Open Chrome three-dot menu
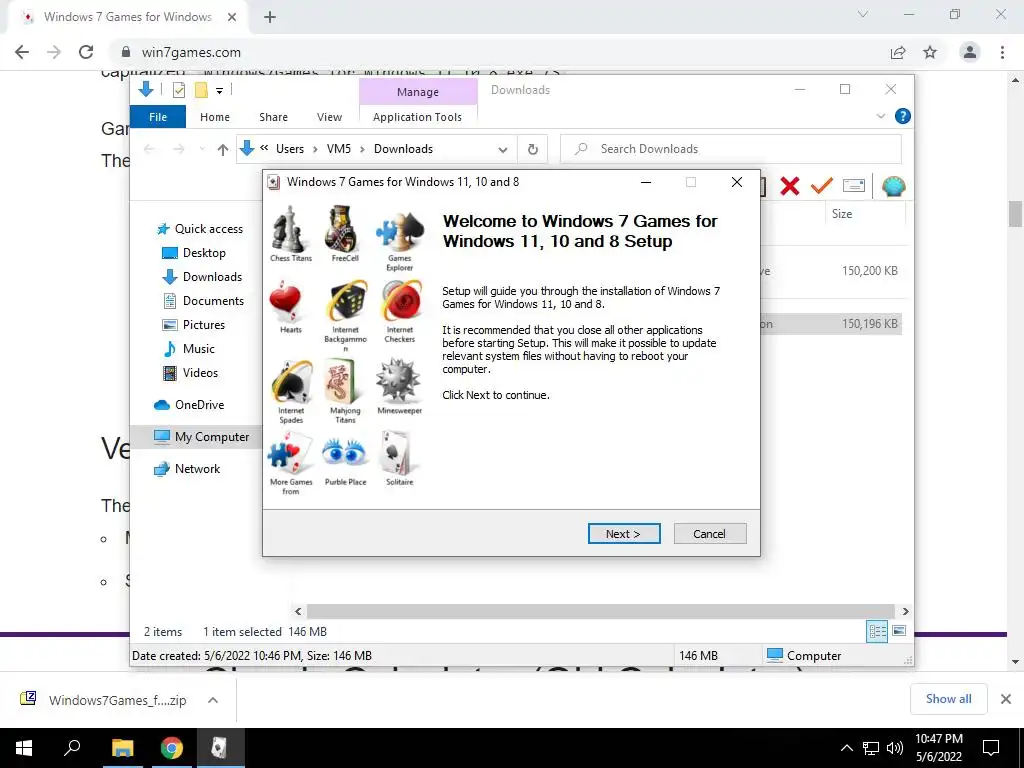The width and height of the screenshot is (1024, 768). [x=1002, y=52]
